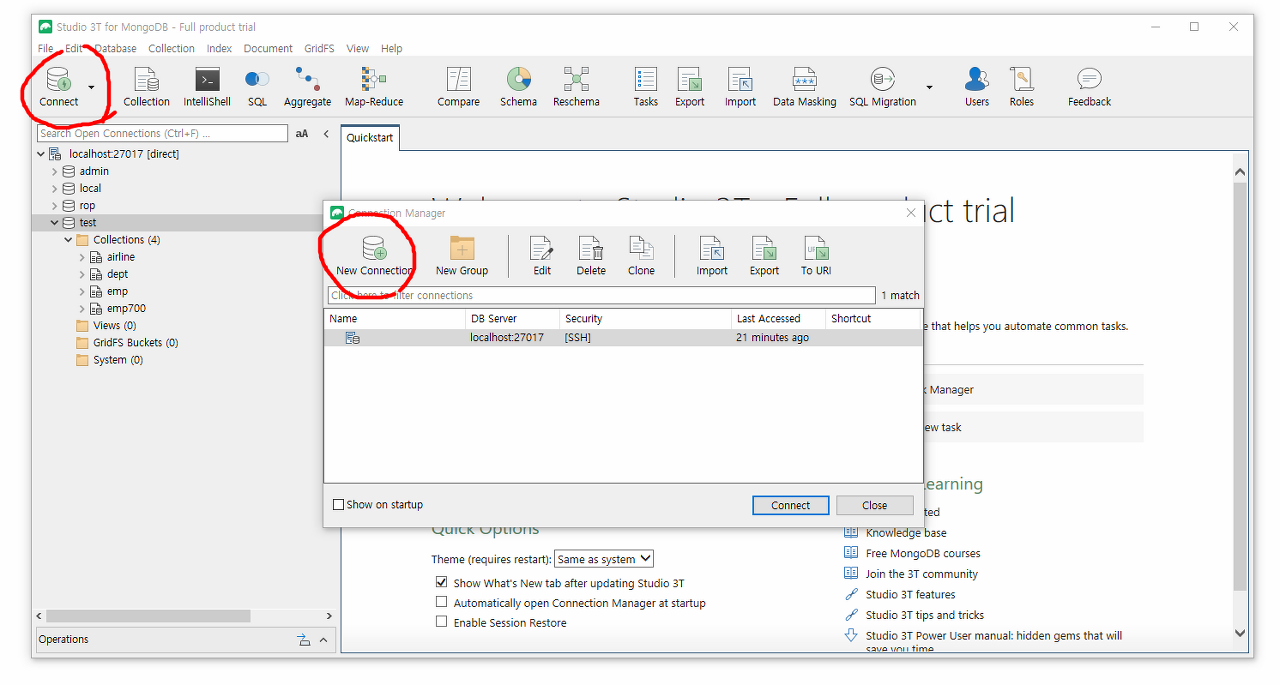Viewport: 1280px width, 685px height.
Task: Open the SQL Migration tool
Action: tap(882, 87)
